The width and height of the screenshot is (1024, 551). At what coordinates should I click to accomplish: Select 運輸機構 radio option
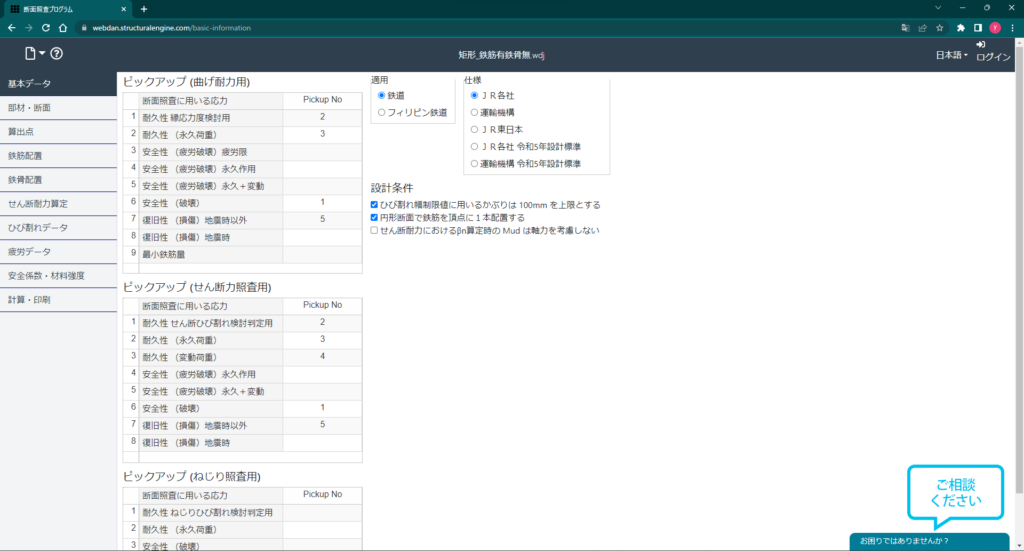pyautogui.click(x=474, y=112)
